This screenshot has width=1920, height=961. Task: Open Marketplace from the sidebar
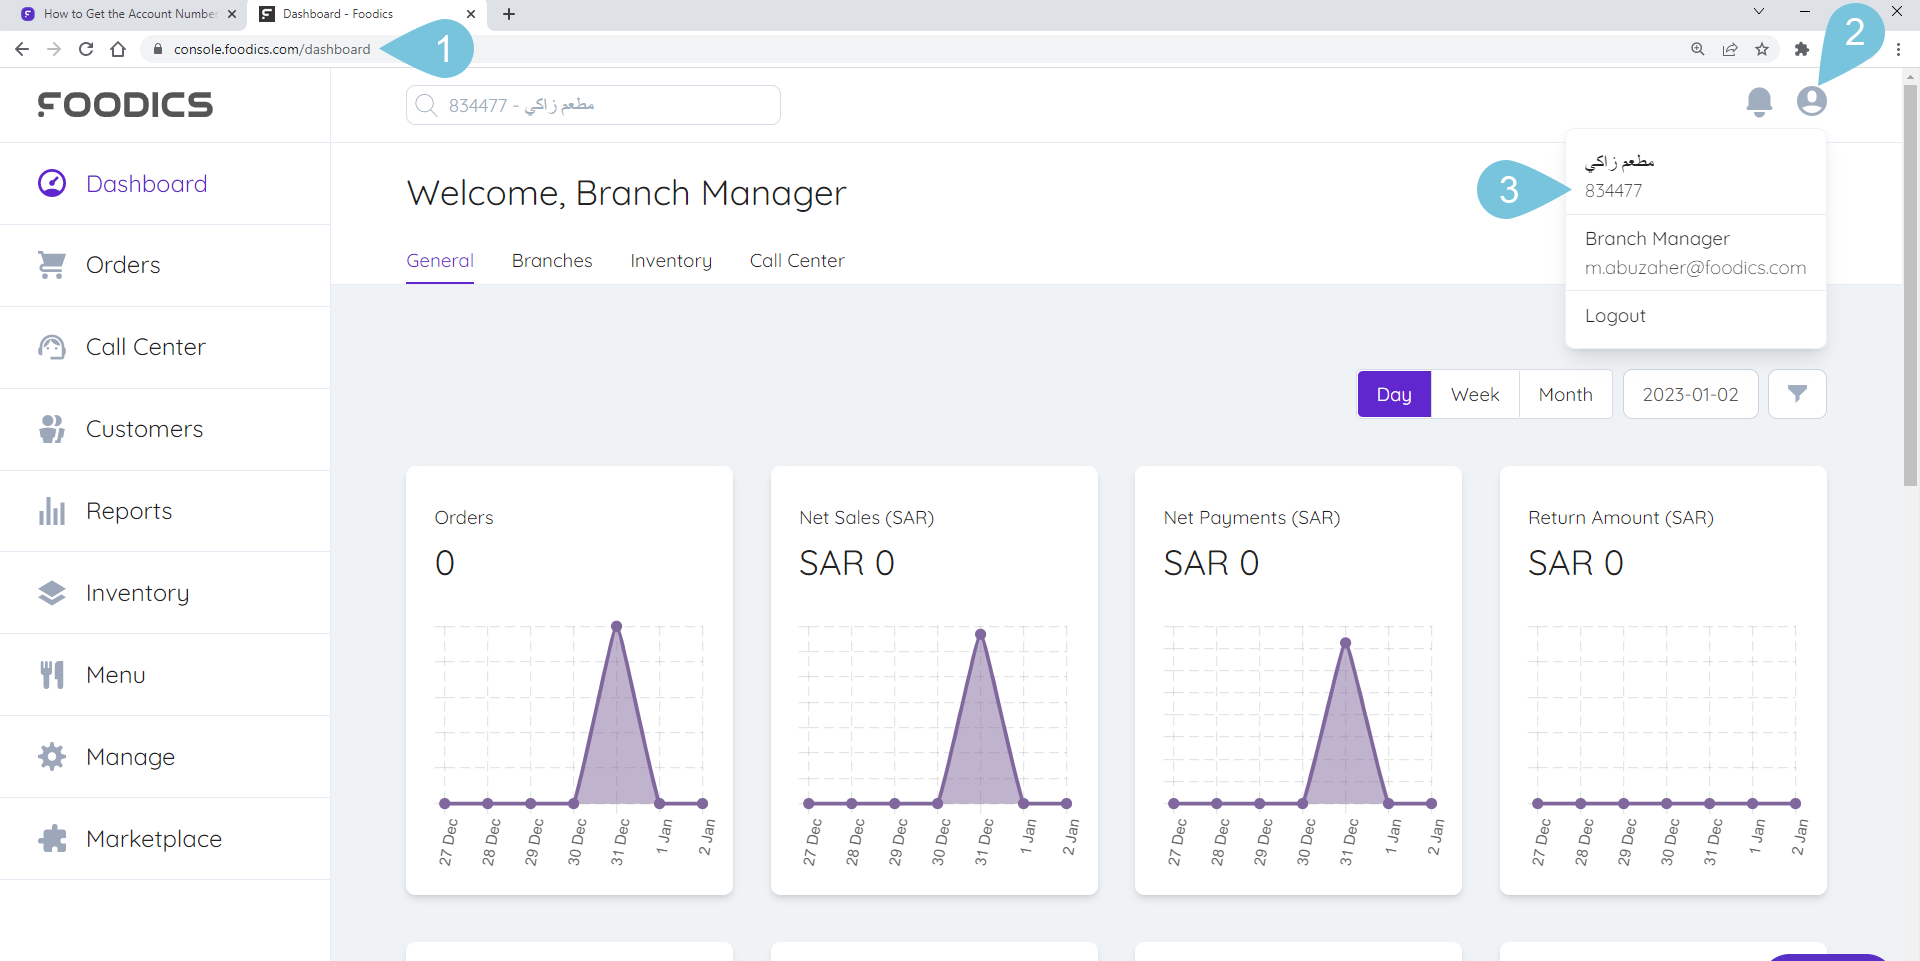pos(165,839)
